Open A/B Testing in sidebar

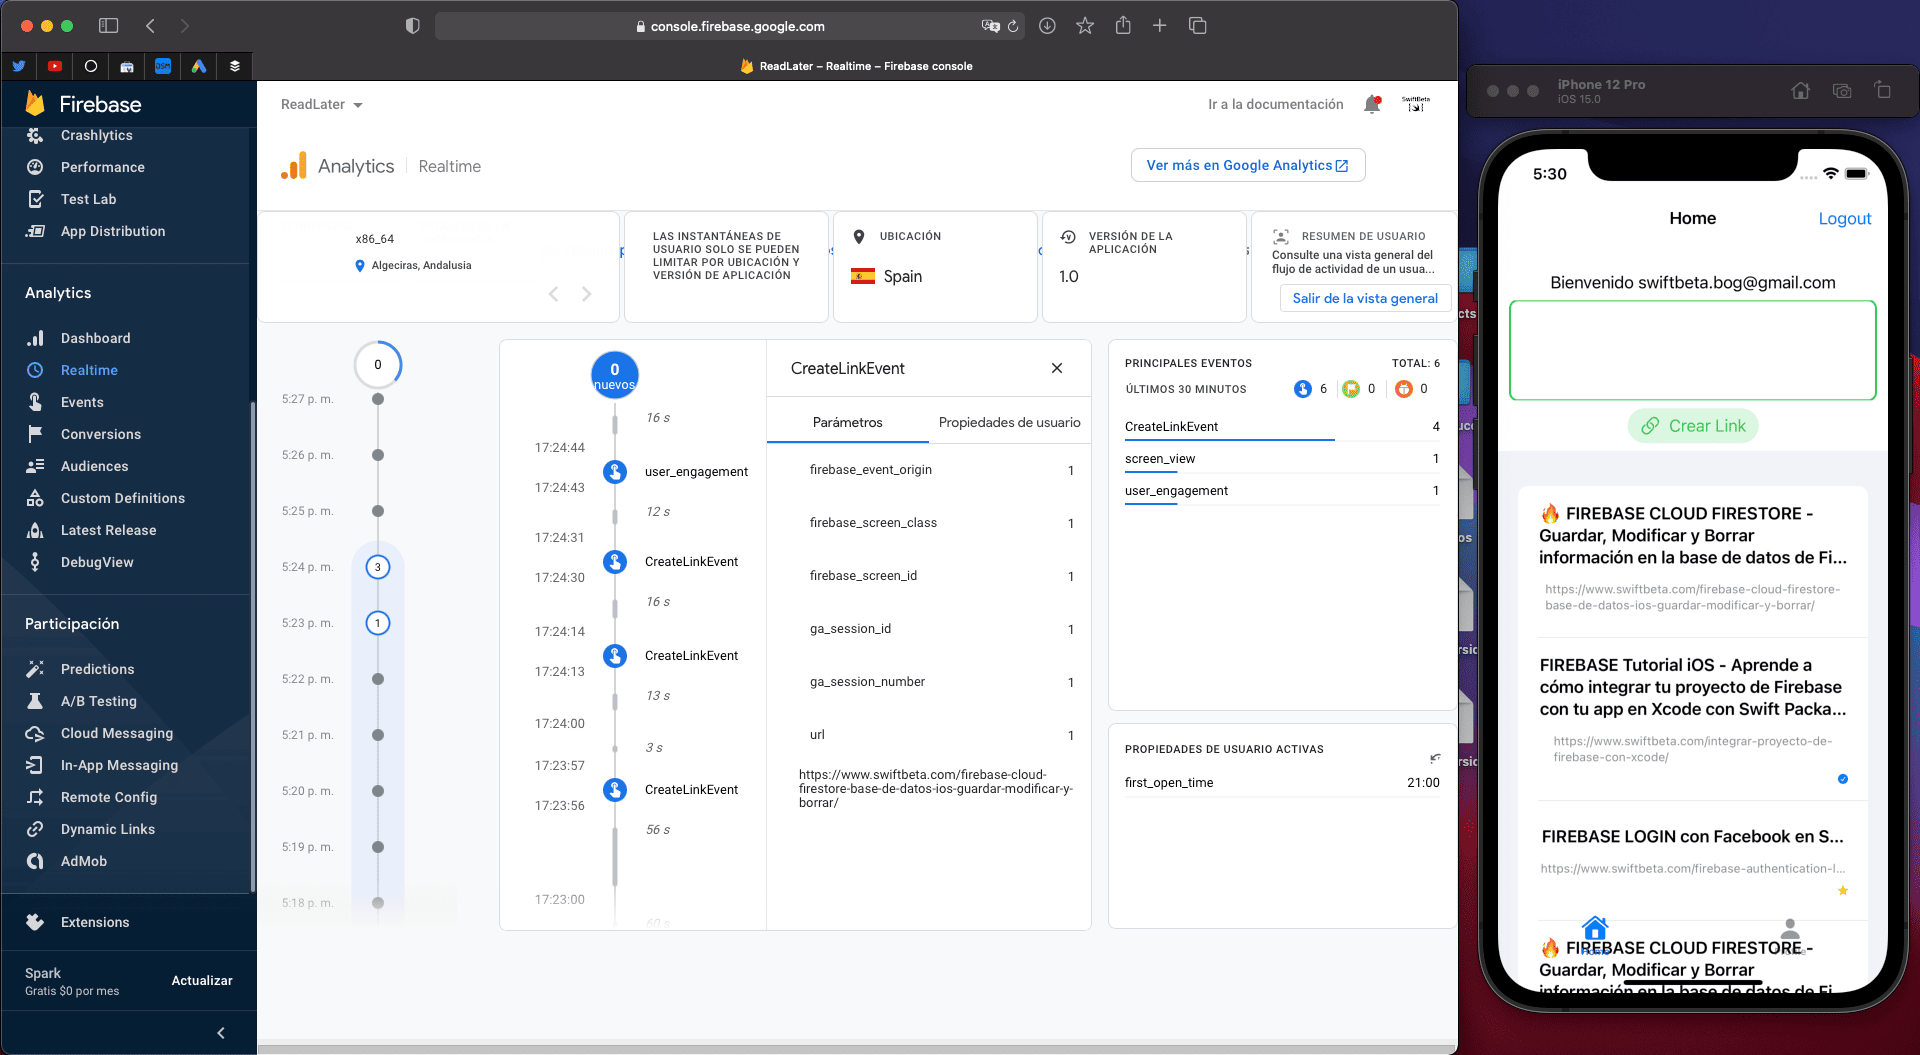[x=98, y=701]
